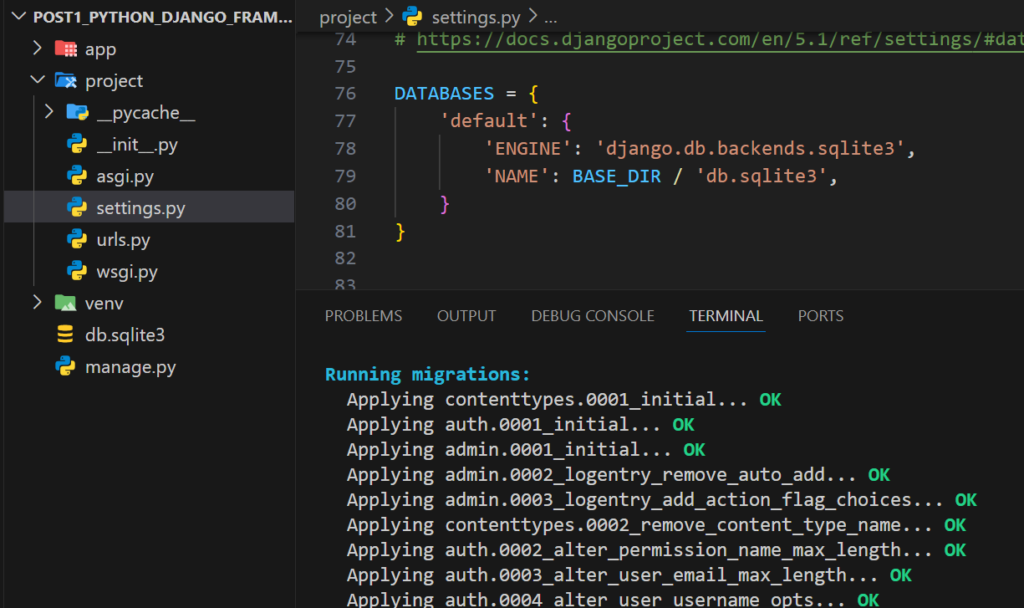Click the 'default' dictionary key
The image size is (1024, 608).
tap(488, 121)
